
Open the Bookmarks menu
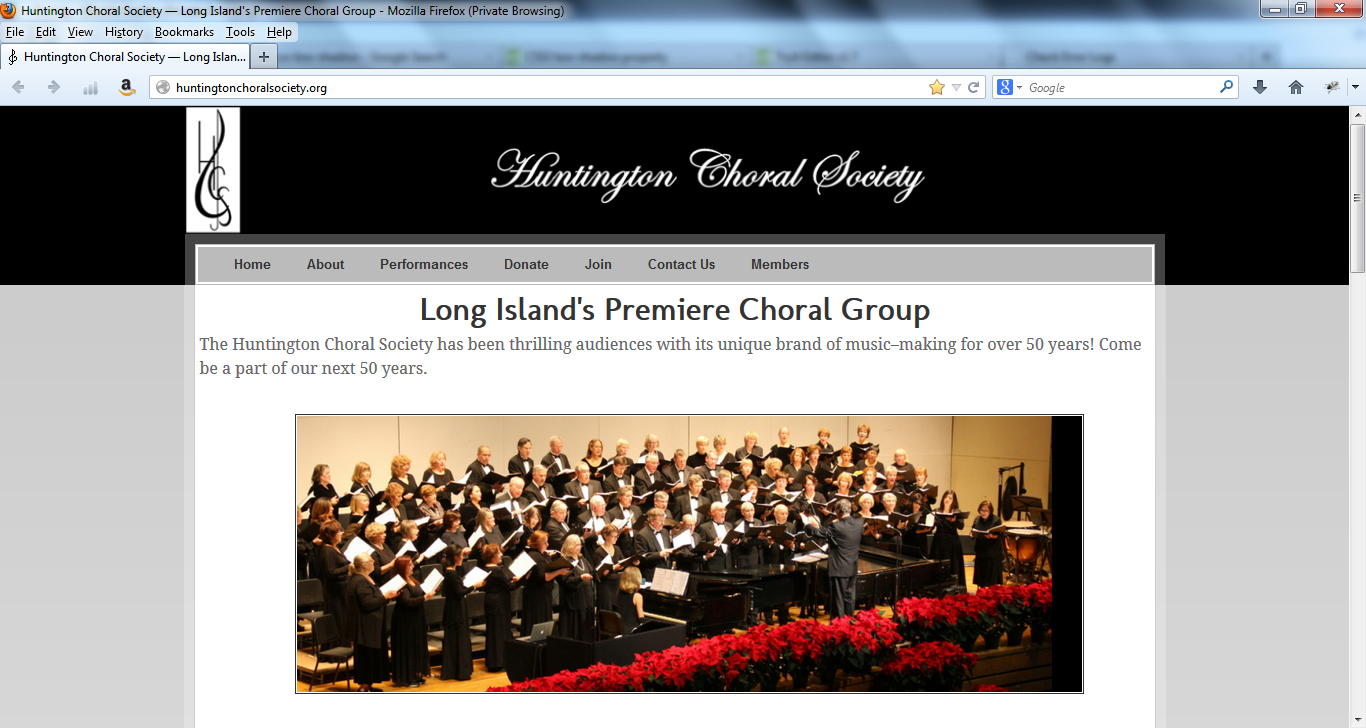coord(184,32)
